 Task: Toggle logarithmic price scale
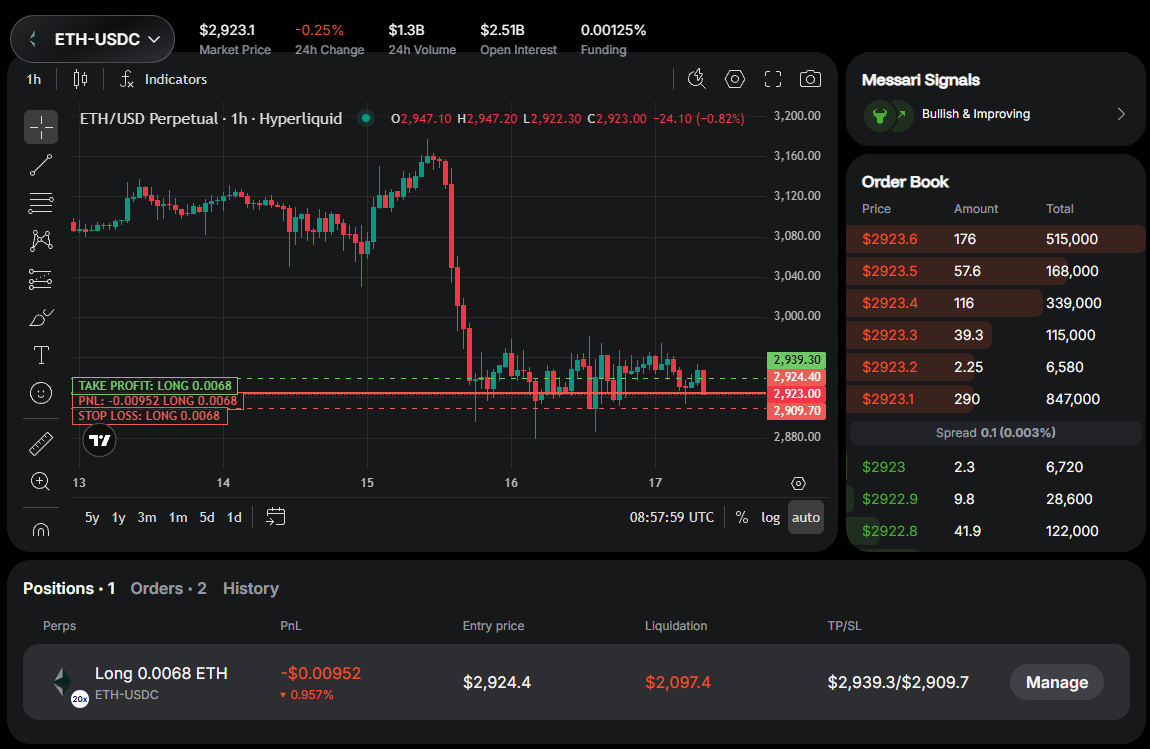coord(770,517)
